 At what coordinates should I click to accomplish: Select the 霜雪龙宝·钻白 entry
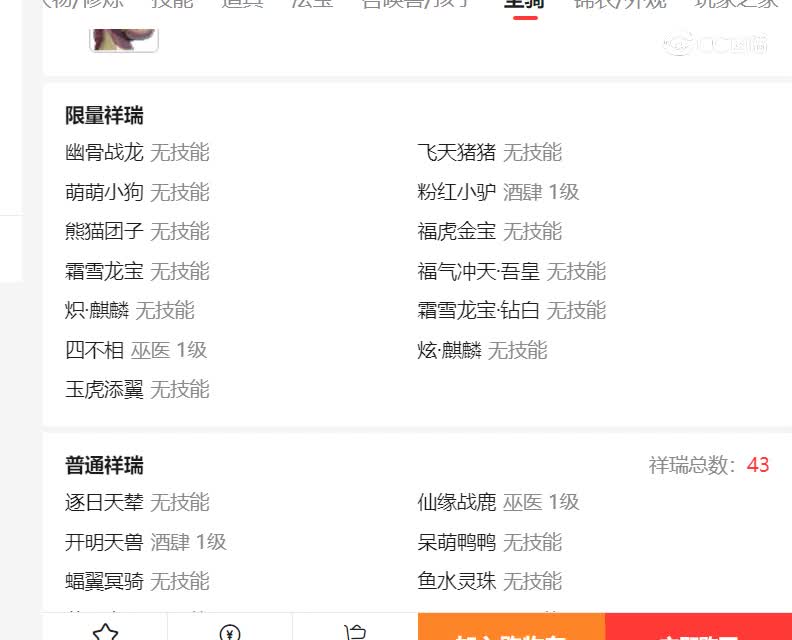(x=478, y=310)
